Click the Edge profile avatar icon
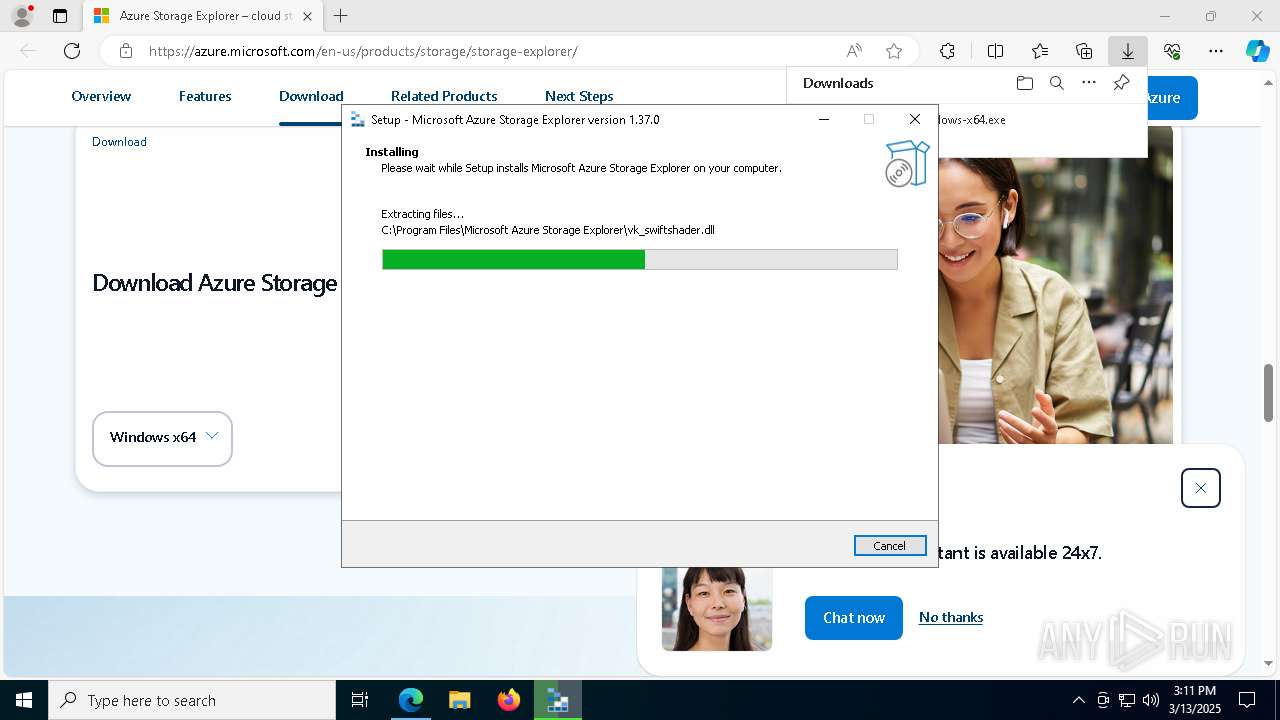The height and width of the screenshot is (720, 1280). point(22,16)
